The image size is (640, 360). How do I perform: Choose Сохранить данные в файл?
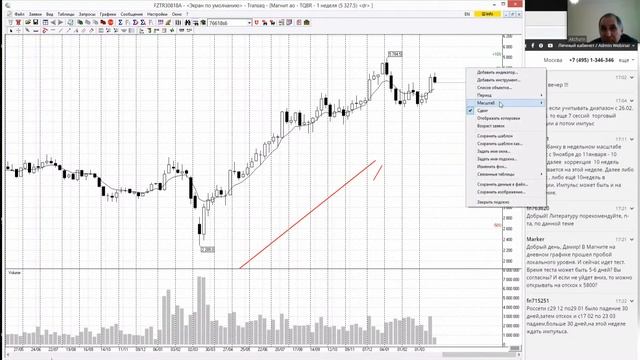click(x=506, y=184)
